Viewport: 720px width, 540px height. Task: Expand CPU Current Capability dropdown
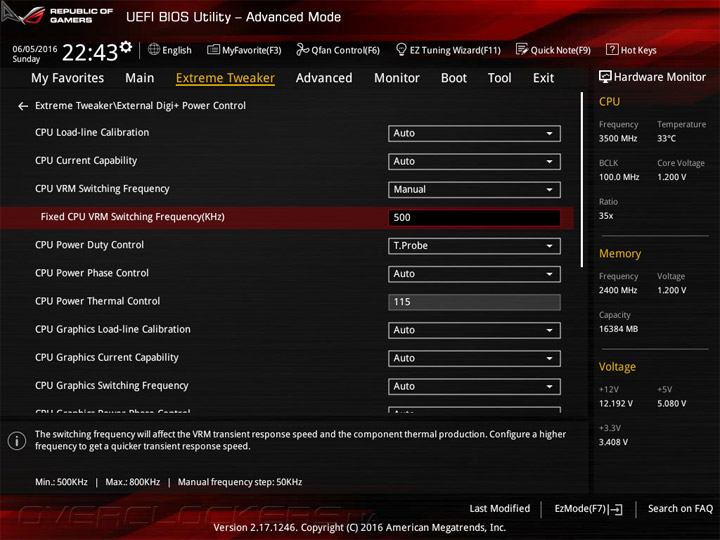(474, 161)
